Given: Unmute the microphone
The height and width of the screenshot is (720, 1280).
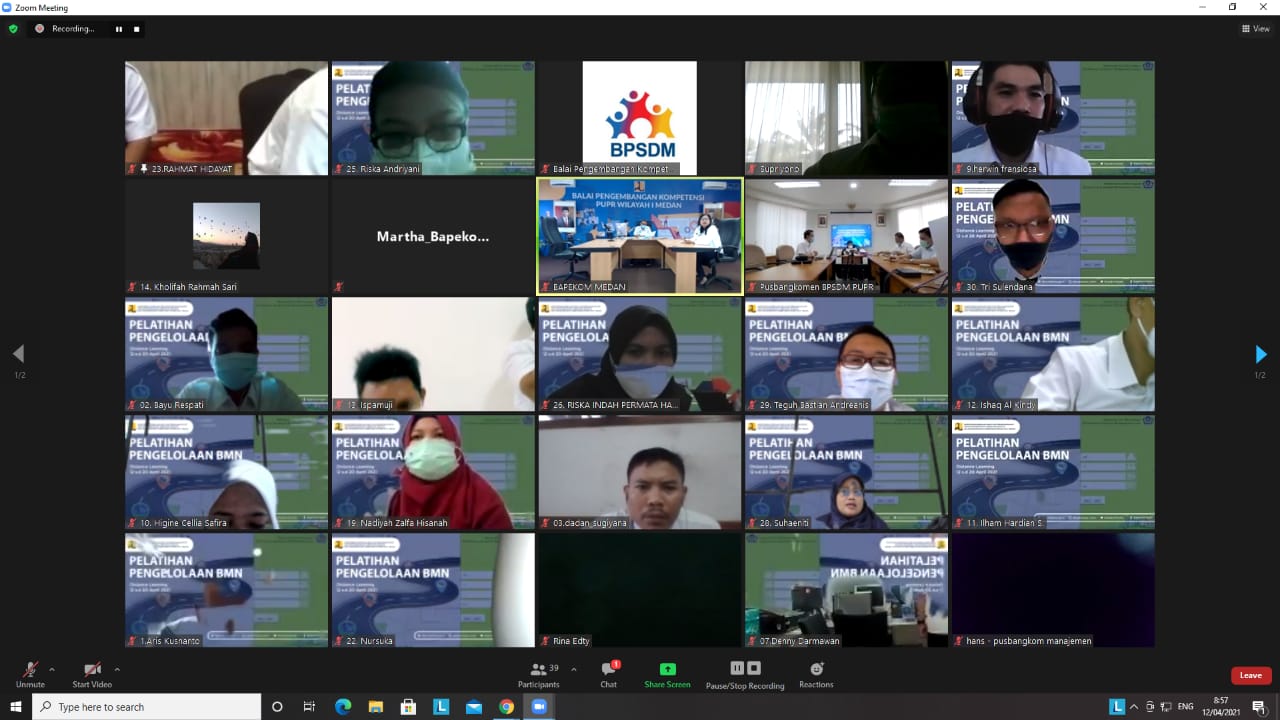Looking at the screenshot, I should point(30,675).
